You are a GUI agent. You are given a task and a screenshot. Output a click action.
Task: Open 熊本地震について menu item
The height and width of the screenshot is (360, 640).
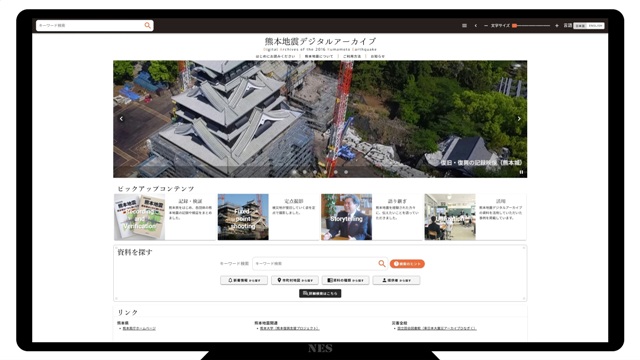pyautogui.click(x=319, y=56)
